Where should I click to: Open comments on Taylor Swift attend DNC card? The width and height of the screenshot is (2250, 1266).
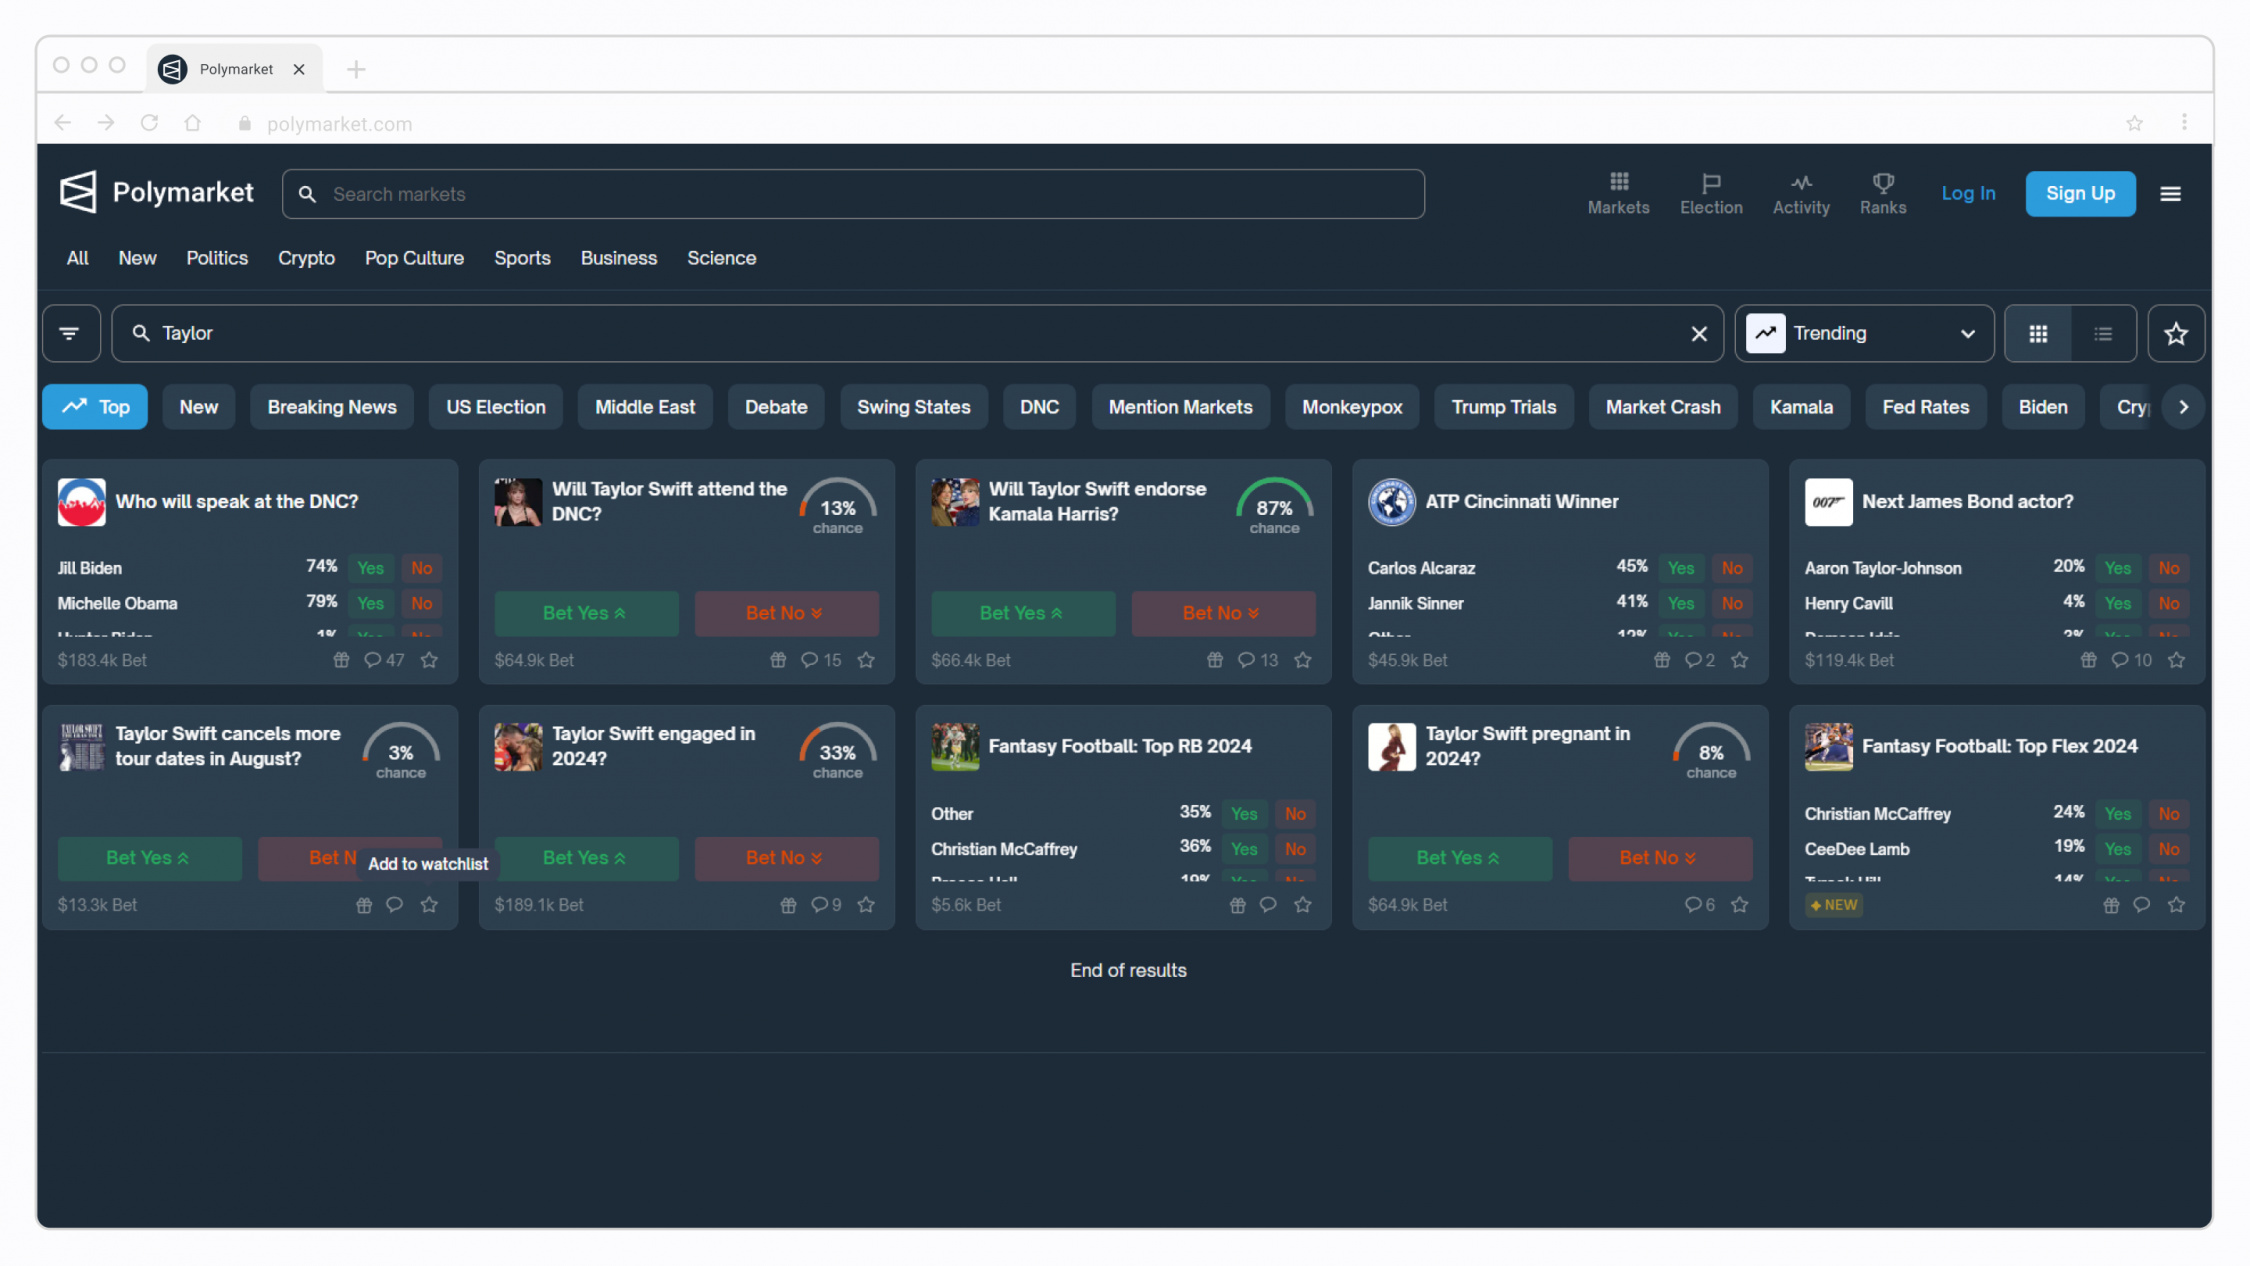(x=820, y=660)
